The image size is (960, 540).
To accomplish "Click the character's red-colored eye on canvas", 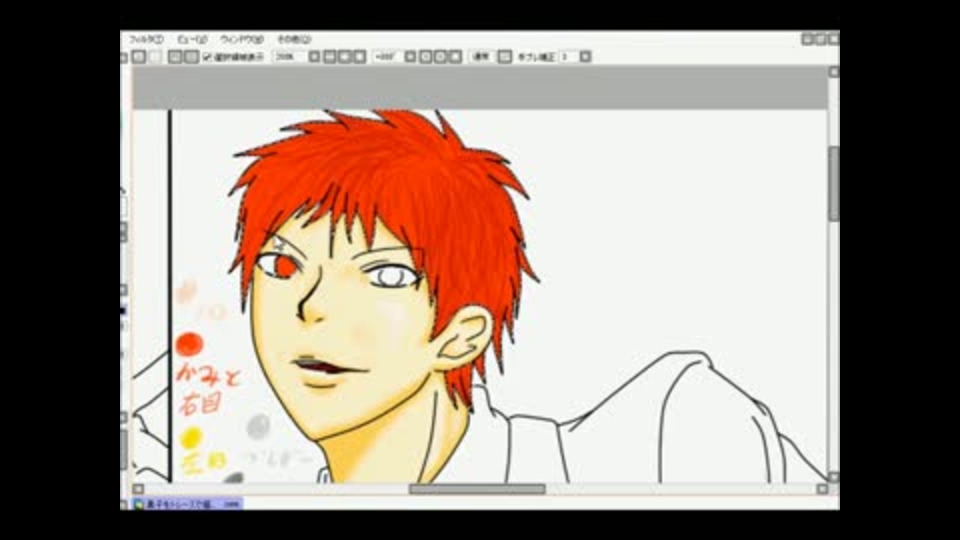I will (x=283, y=266).
